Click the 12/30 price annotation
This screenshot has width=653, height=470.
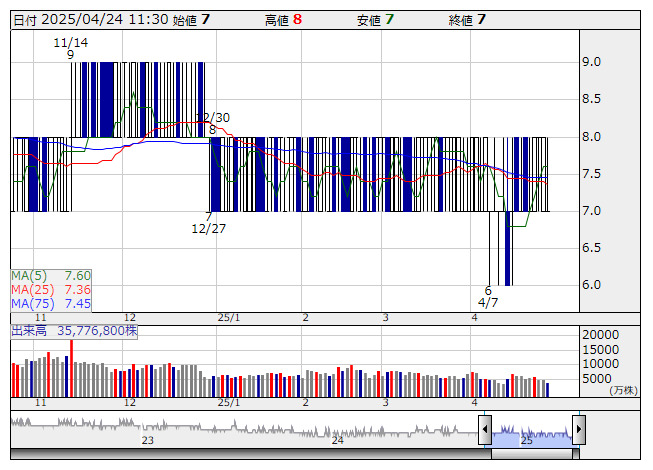coord(213,123)
